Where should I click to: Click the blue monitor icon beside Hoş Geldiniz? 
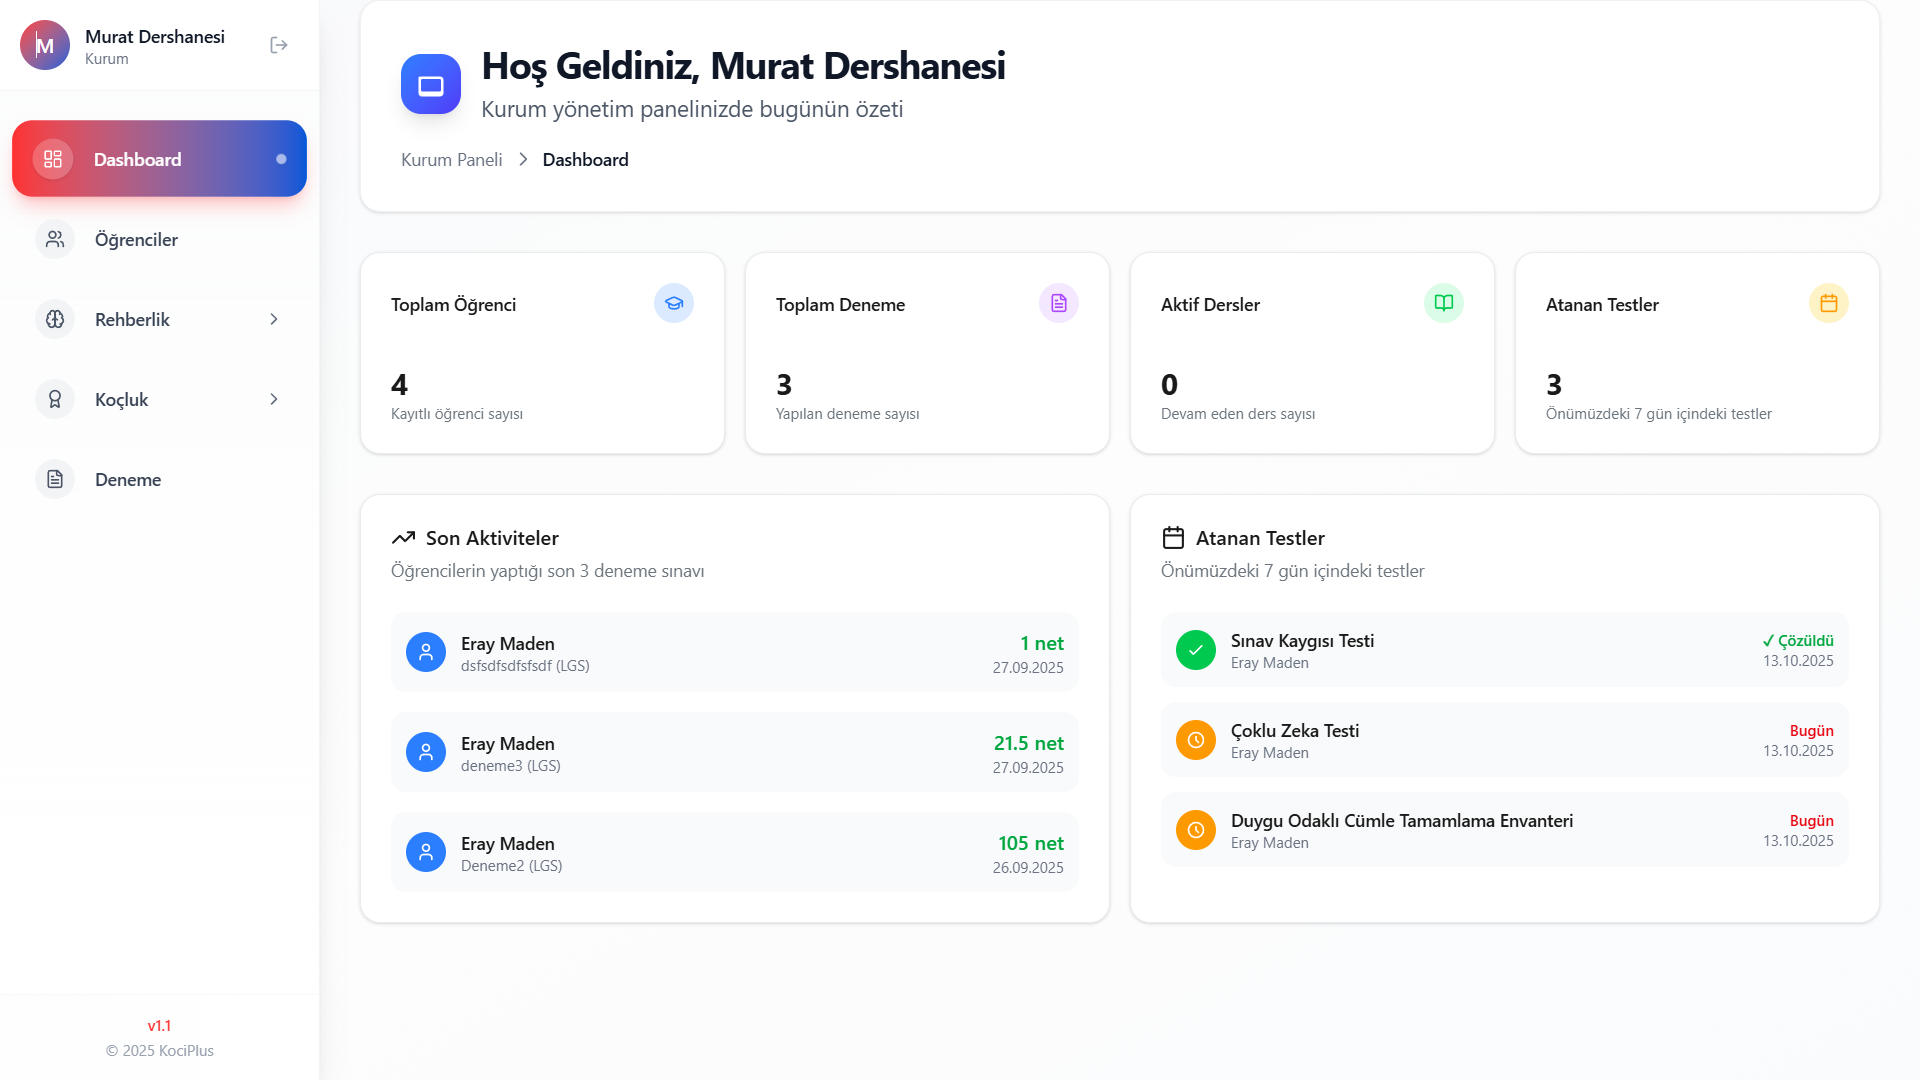point(431,85)
